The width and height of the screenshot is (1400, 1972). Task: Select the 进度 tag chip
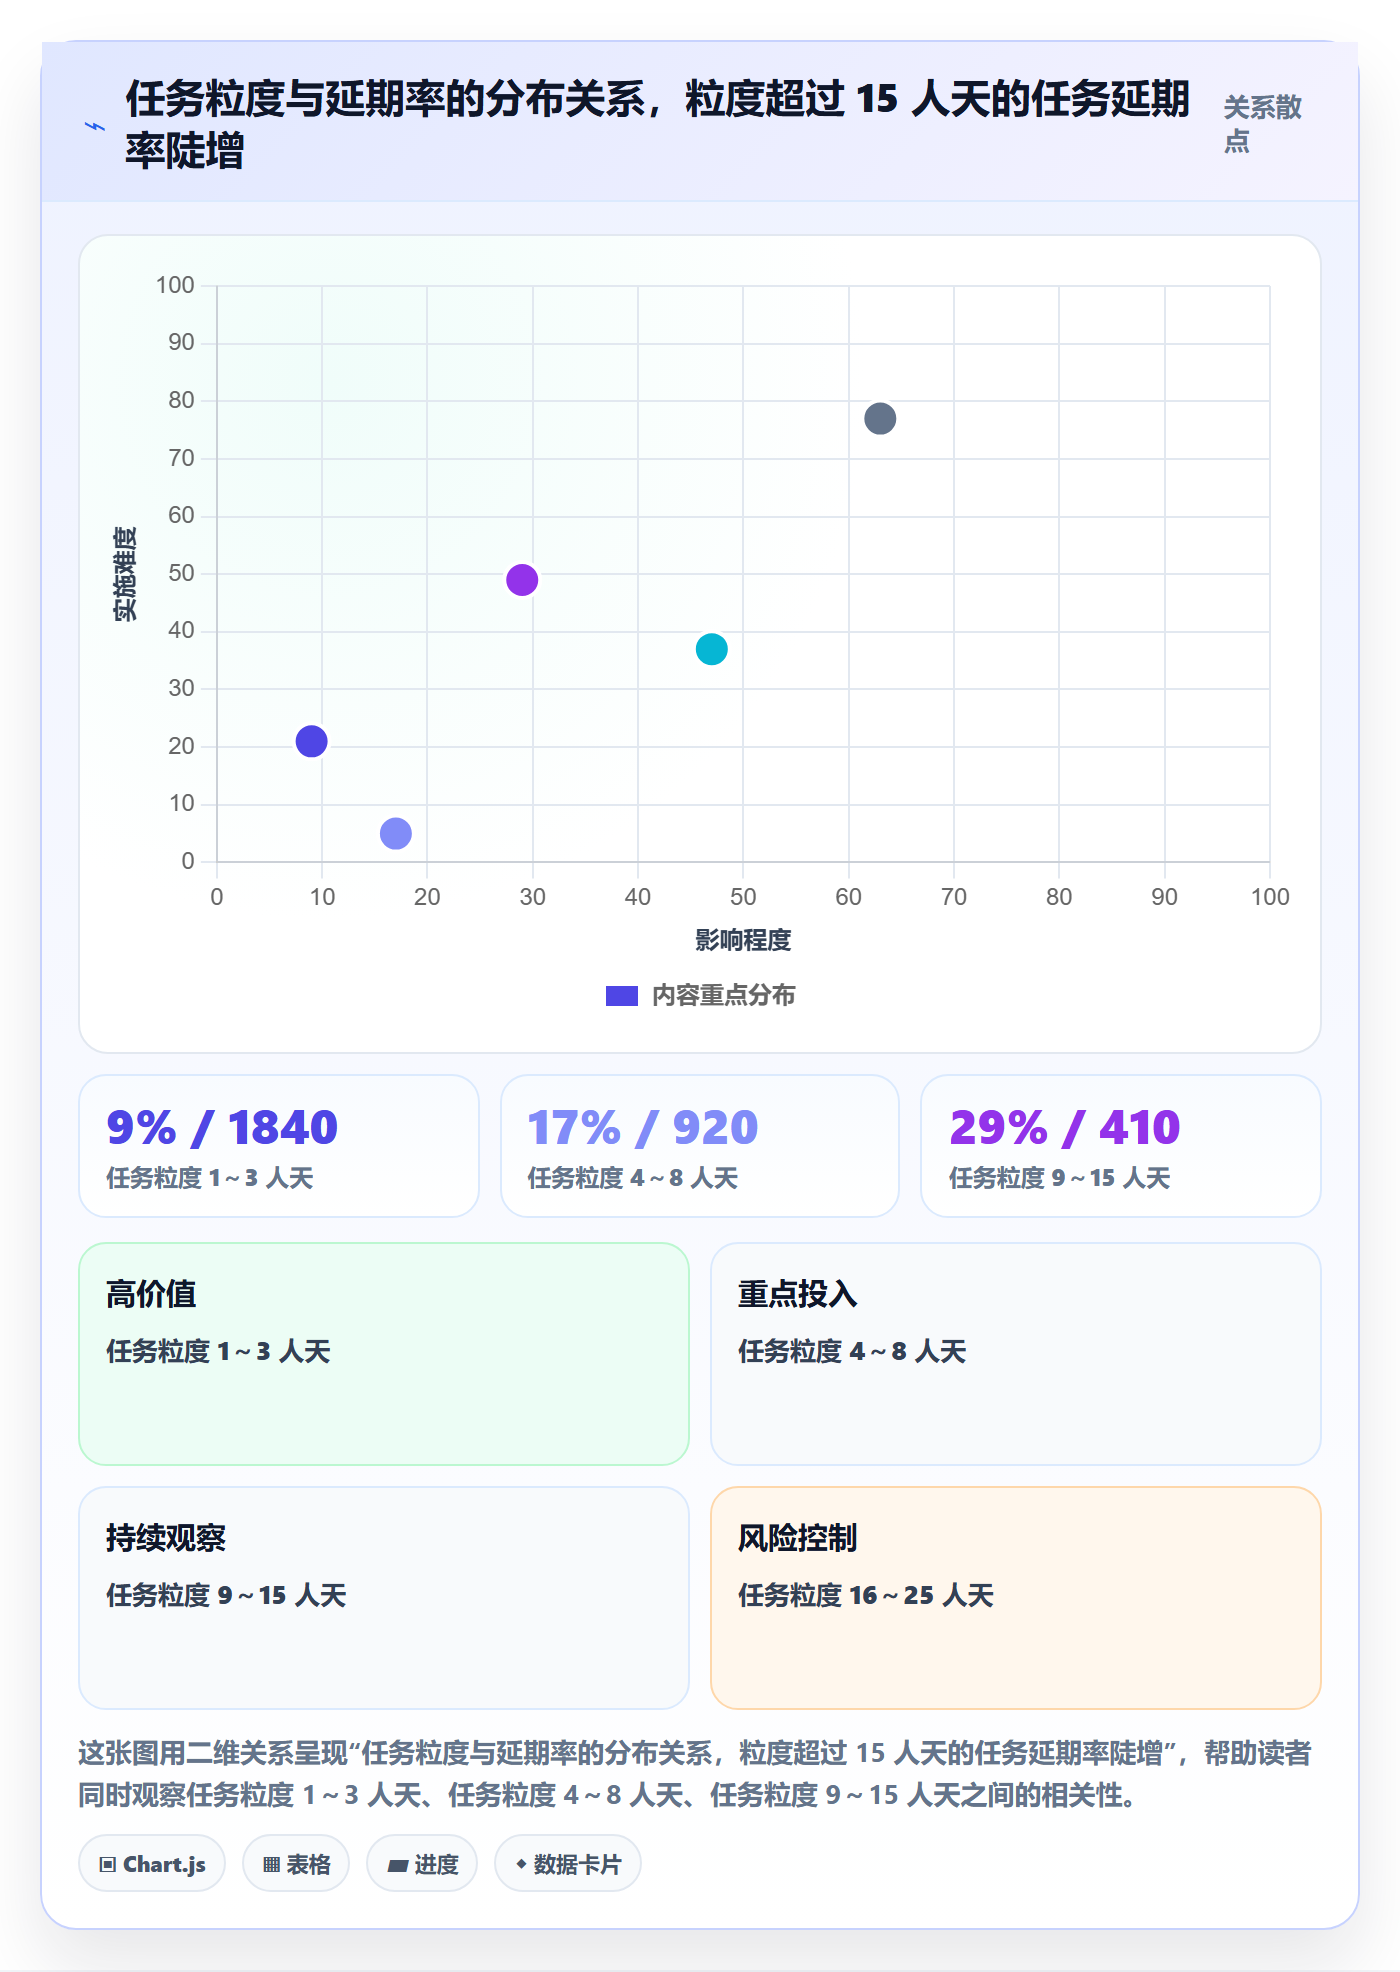click(x=422, y=1864)
